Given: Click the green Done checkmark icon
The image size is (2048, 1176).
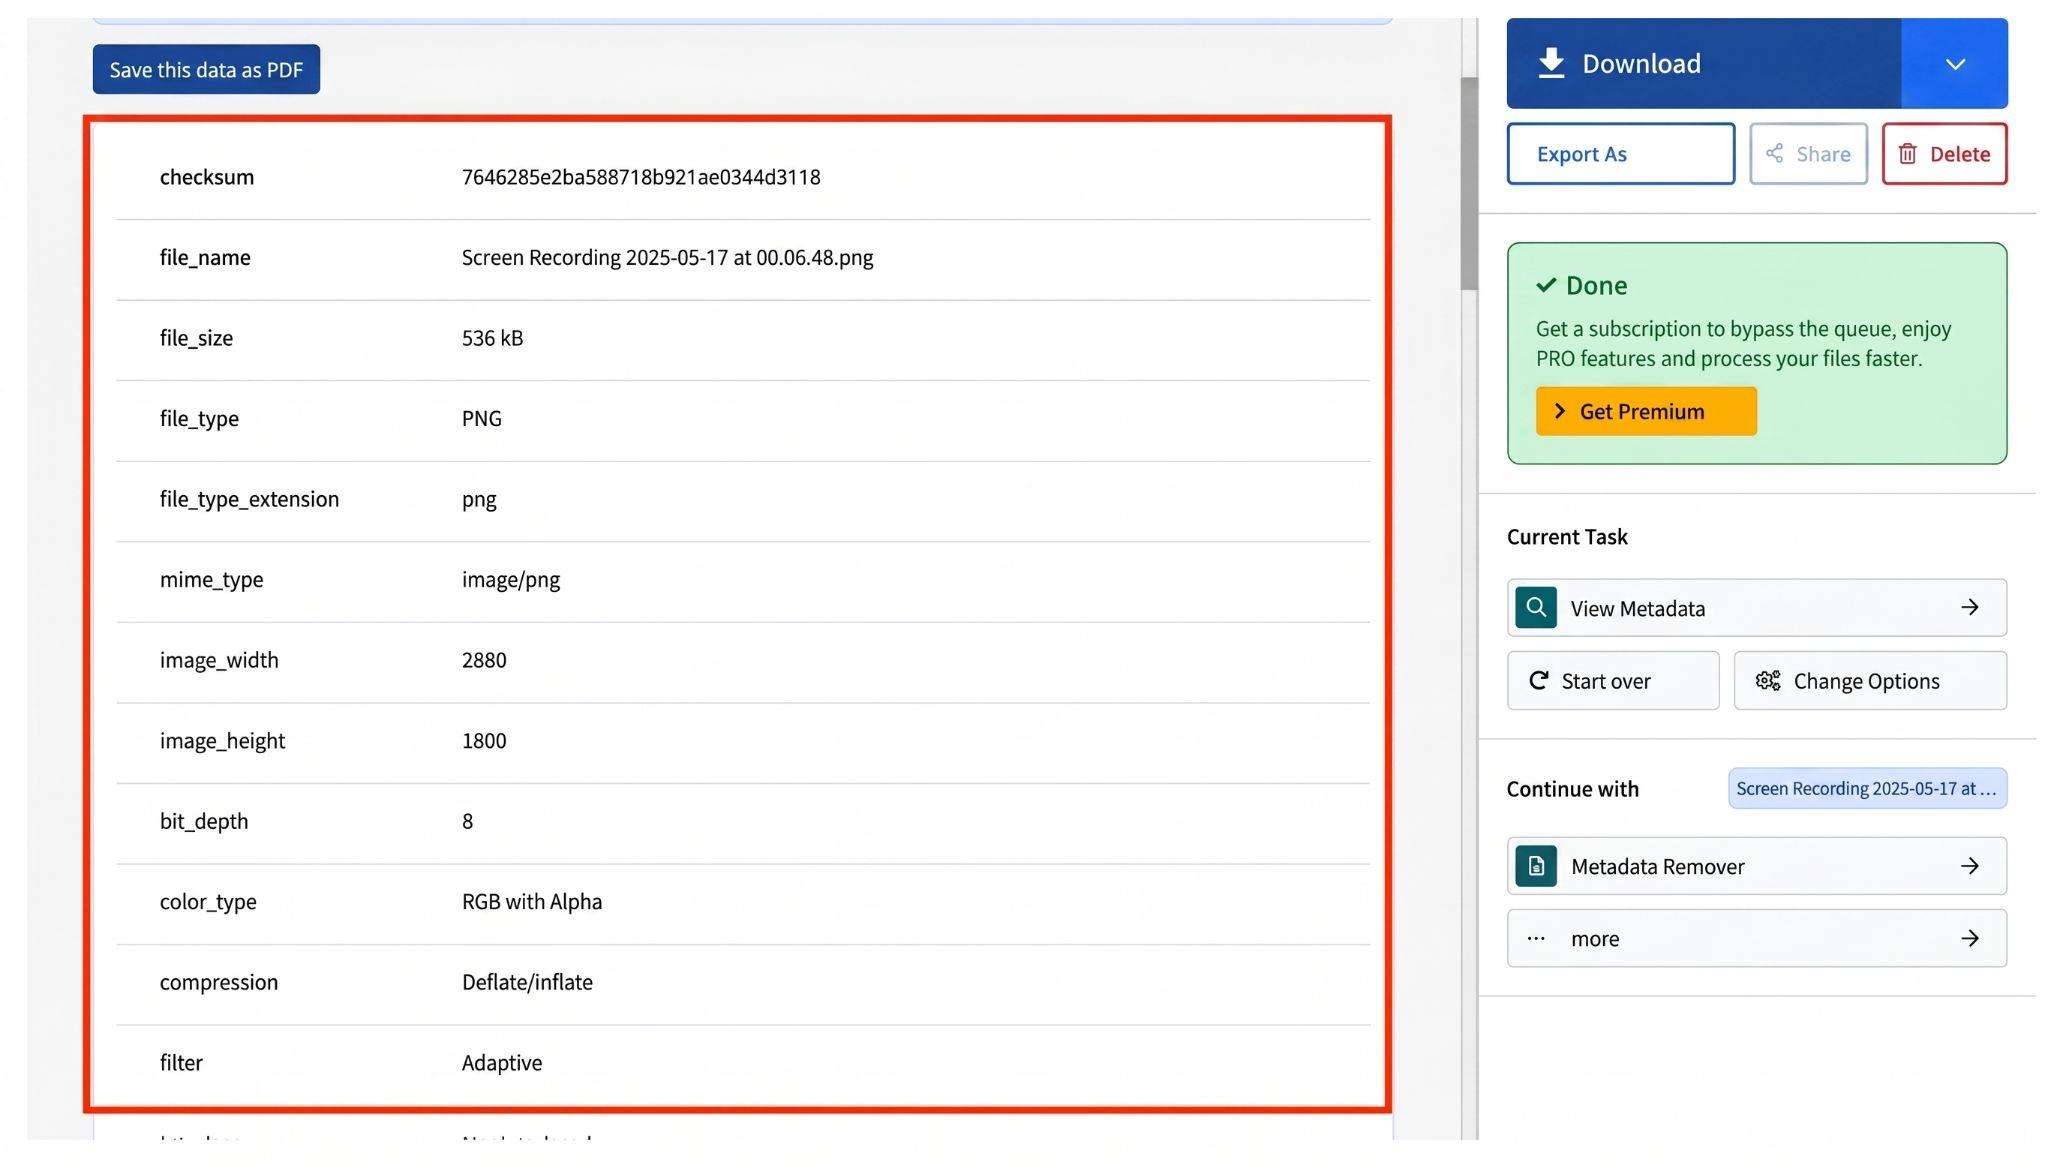Looking at the screenshot, I should click(1546, 285).
